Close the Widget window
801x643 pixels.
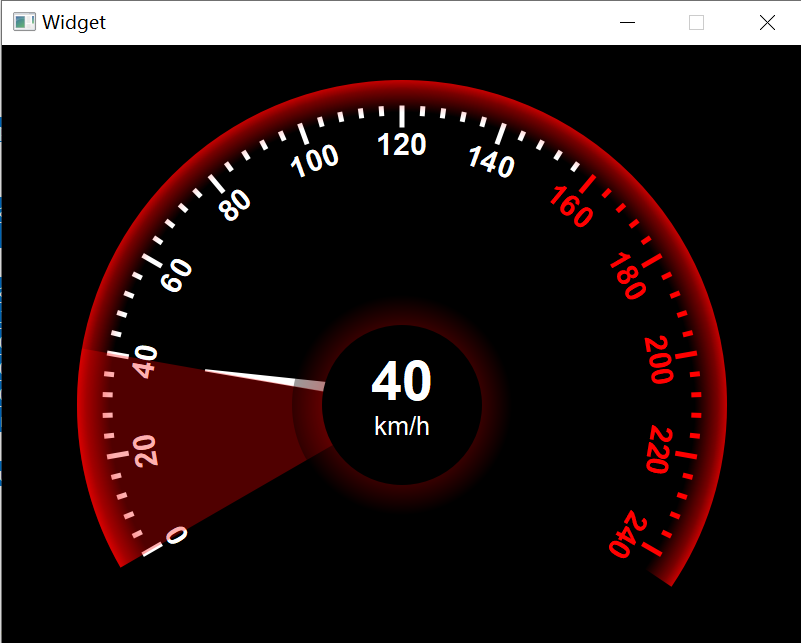(767, 22)
